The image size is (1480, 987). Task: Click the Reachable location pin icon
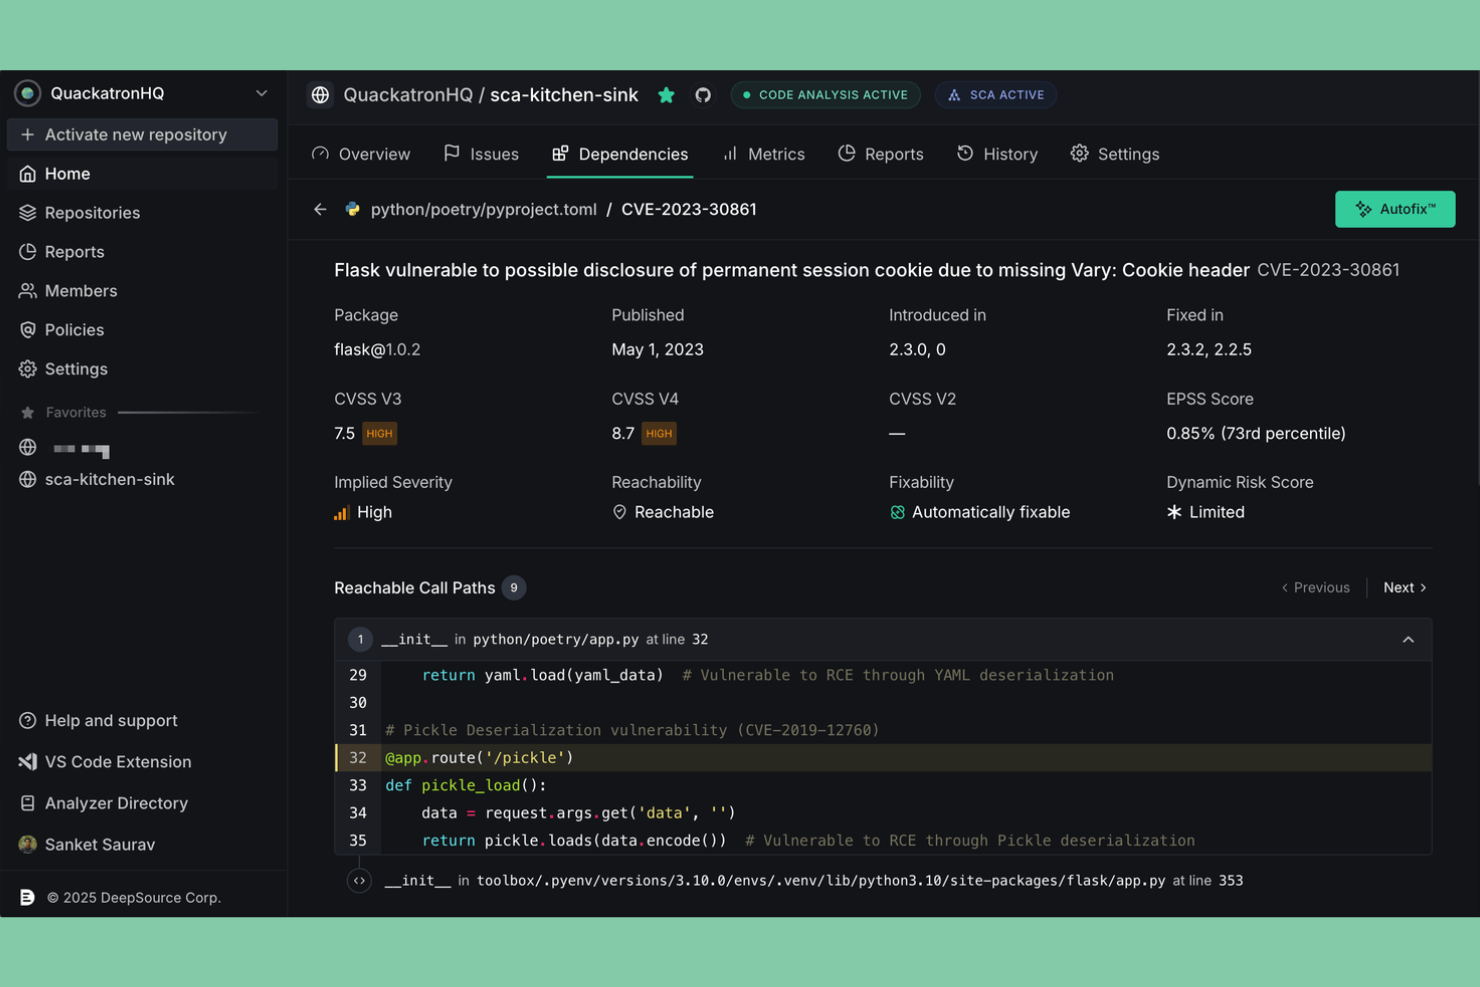tap(619, 512)
